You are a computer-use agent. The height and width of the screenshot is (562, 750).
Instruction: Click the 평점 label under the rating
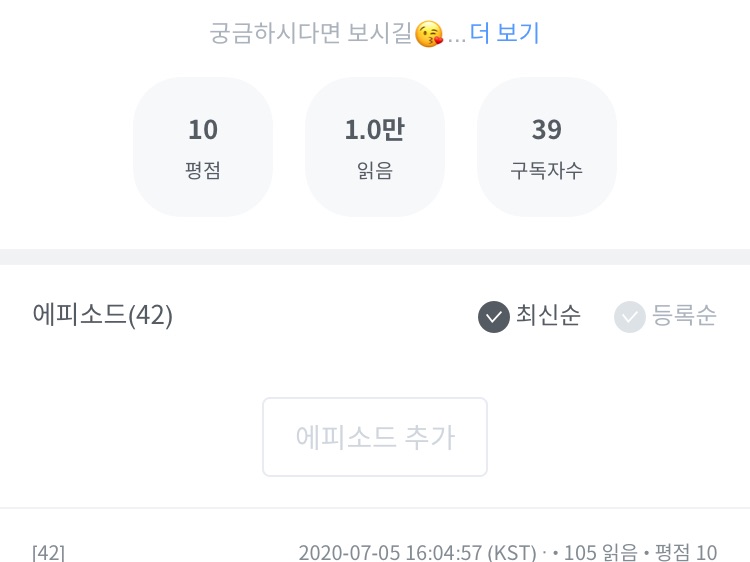pyautogui.click(x=203, y=170)
